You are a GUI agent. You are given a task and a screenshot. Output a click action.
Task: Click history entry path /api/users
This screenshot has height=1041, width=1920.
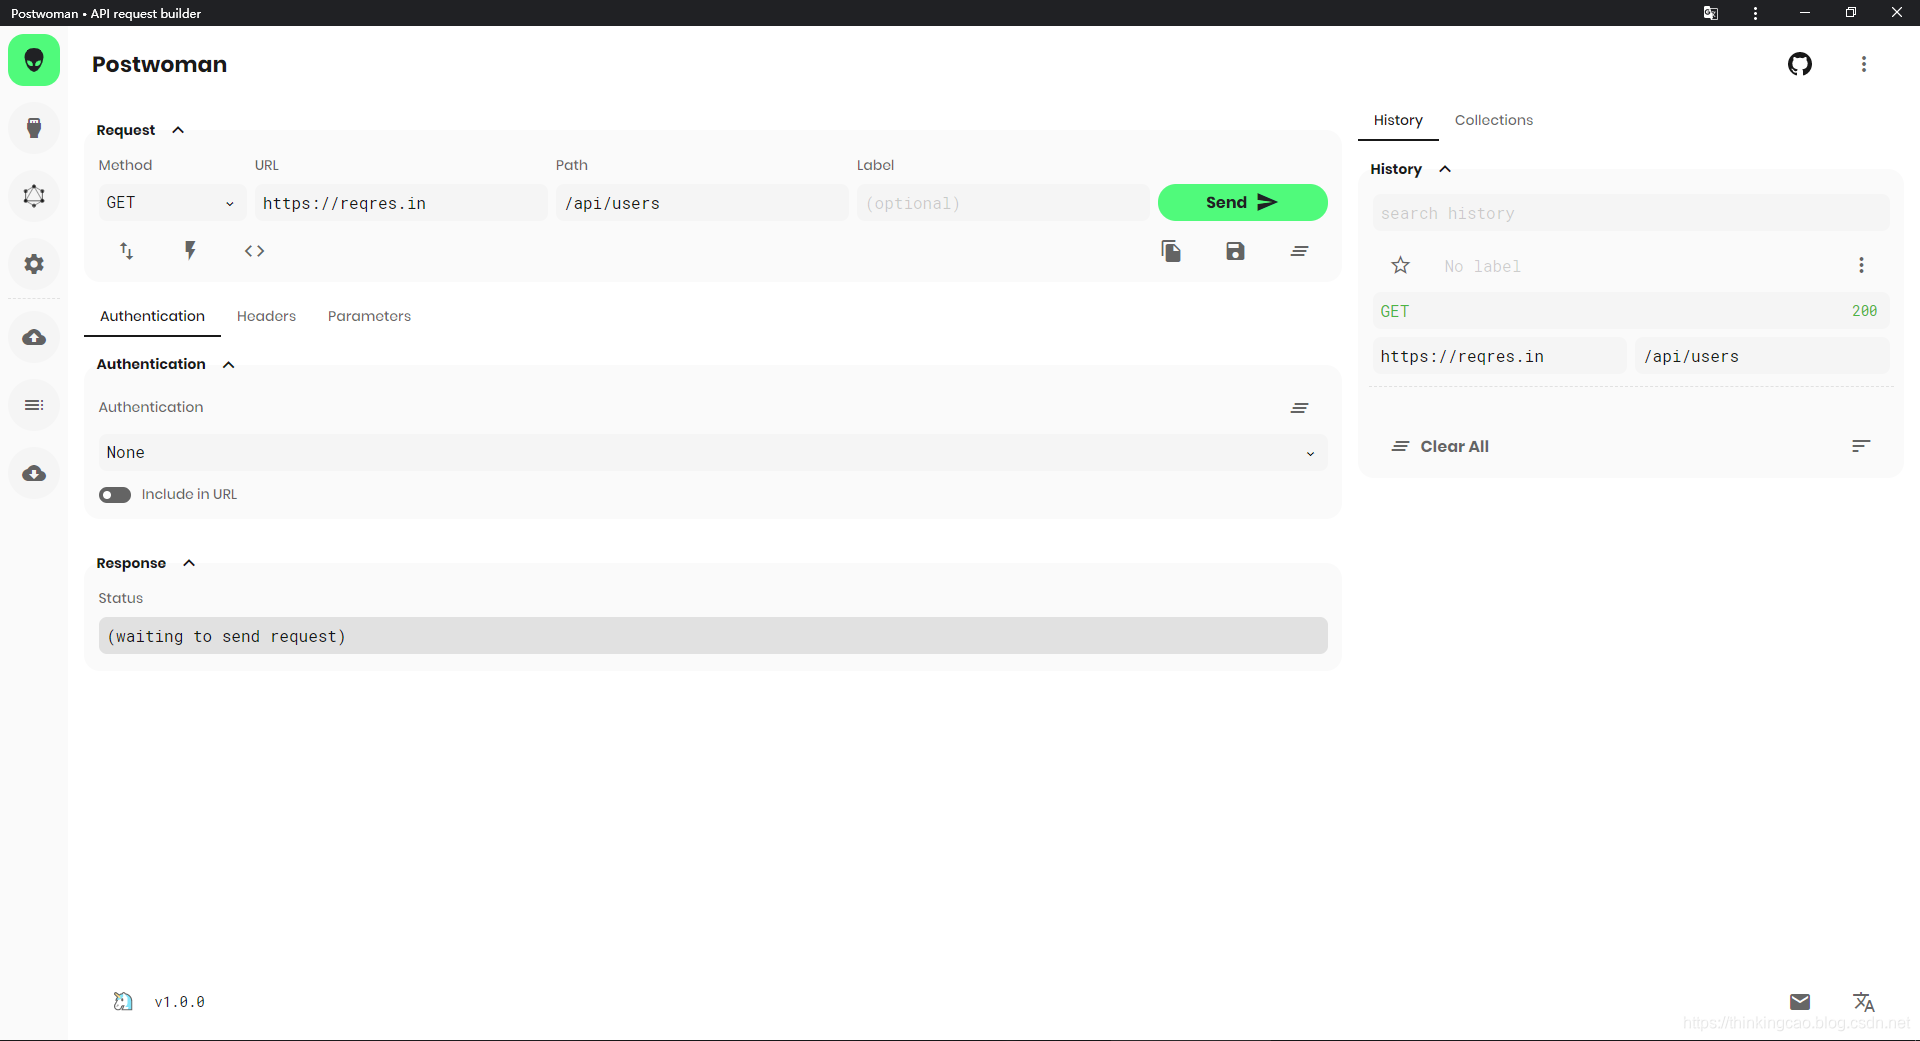1762,356
